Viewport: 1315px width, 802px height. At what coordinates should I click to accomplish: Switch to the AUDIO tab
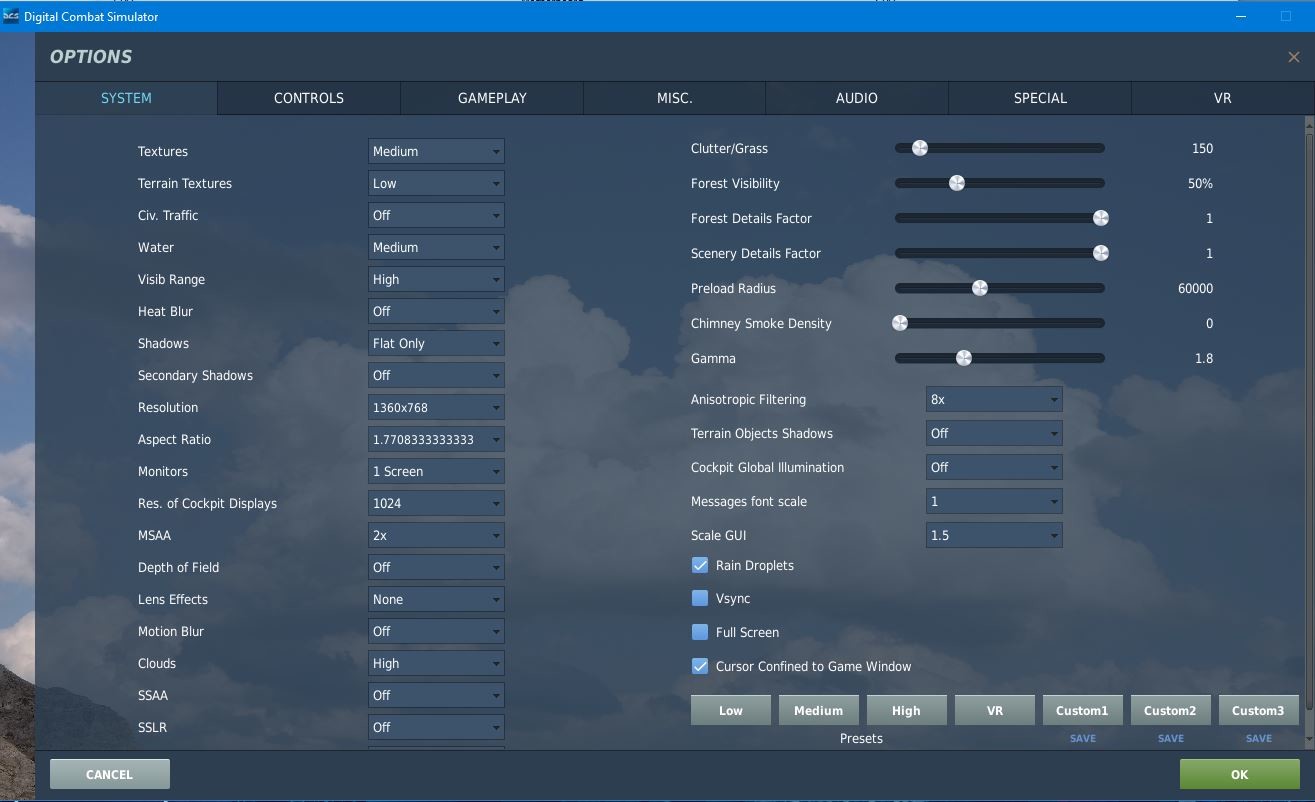click(x=857, y=98)
